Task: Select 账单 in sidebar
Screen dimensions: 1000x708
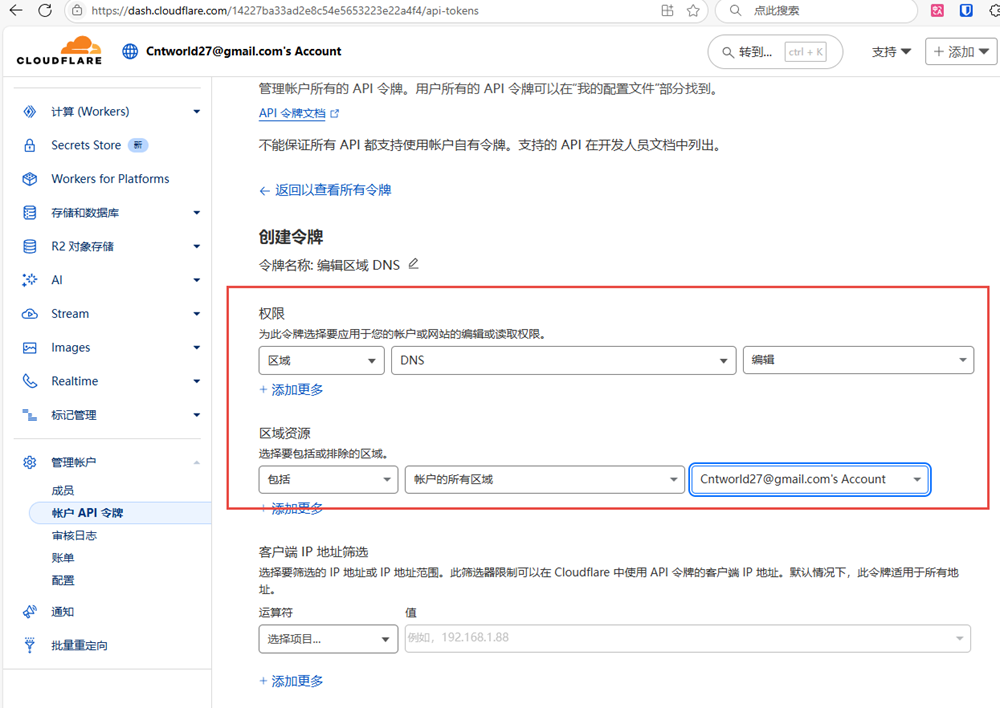Action: (x=62, y=558)
